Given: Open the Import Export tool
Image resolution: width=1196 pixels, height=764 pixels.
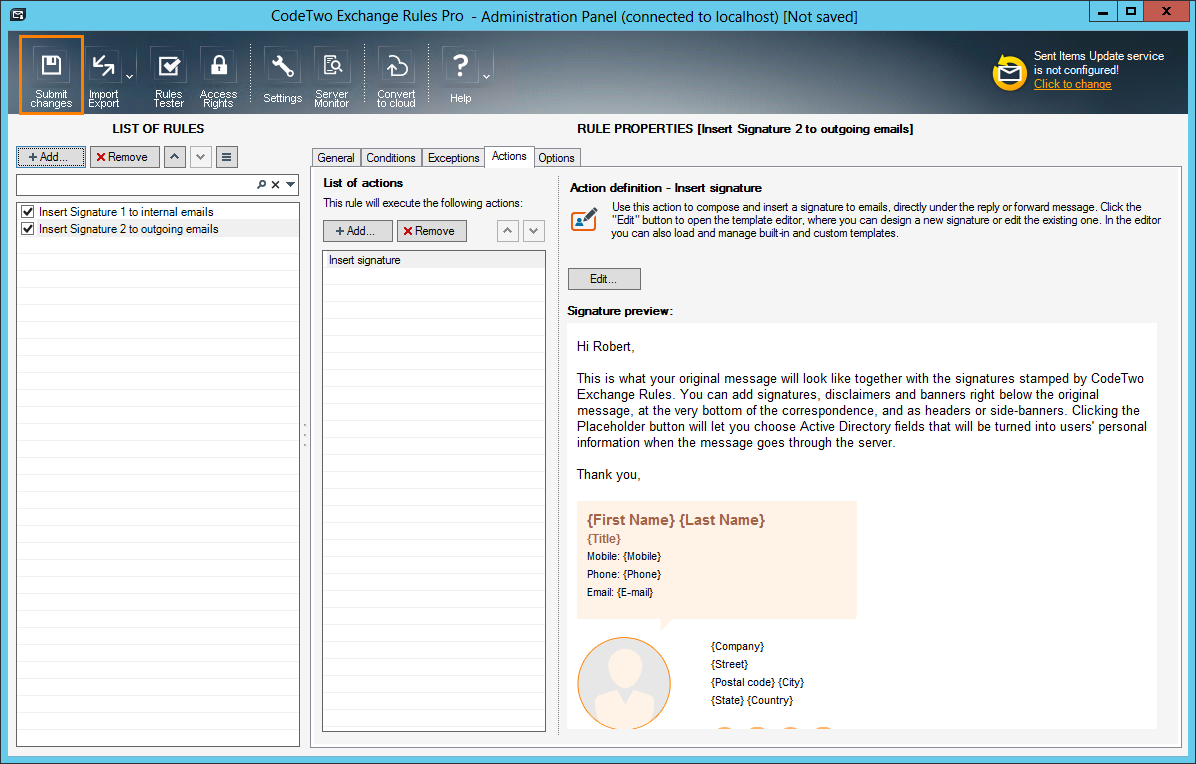Looking at the screenshot, I should tap(104, 78).
